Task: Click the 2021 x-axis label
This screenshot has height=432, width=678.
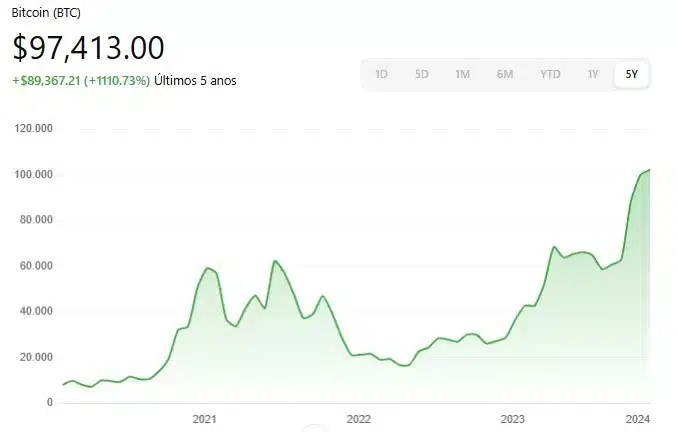Action: [205, 419]
